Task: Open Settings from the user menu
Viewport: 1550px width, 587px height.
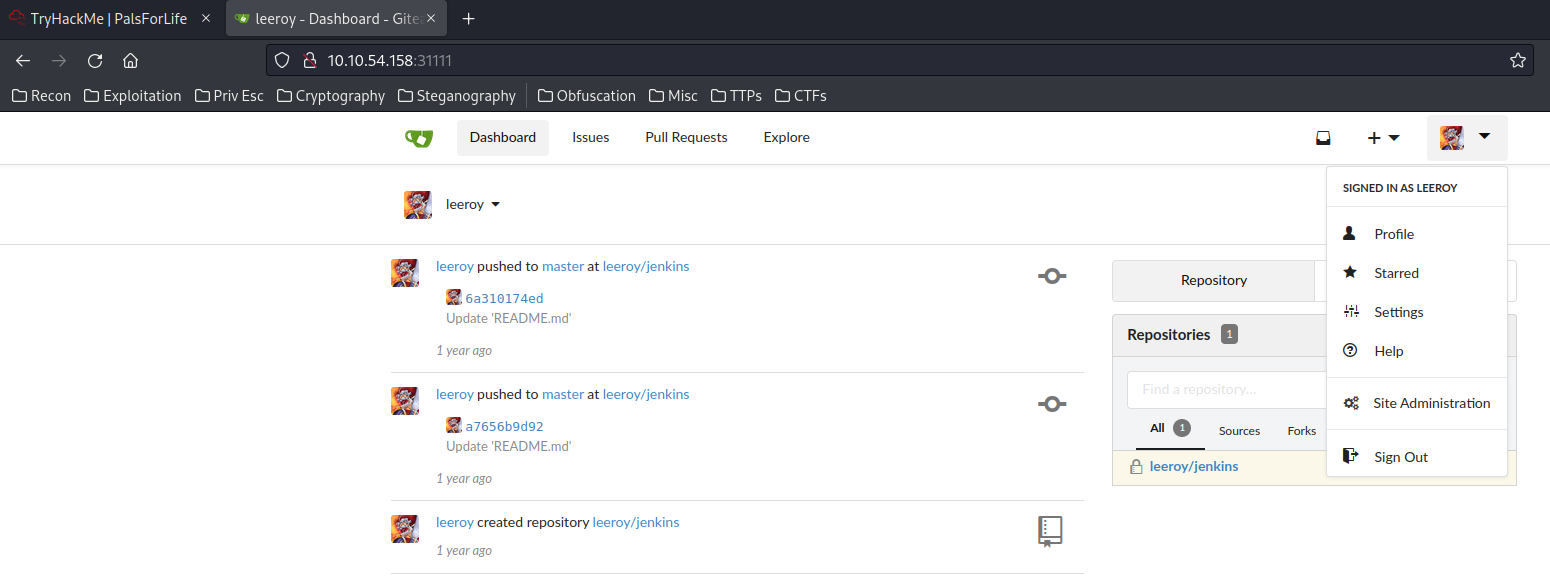Action: 1416,312
